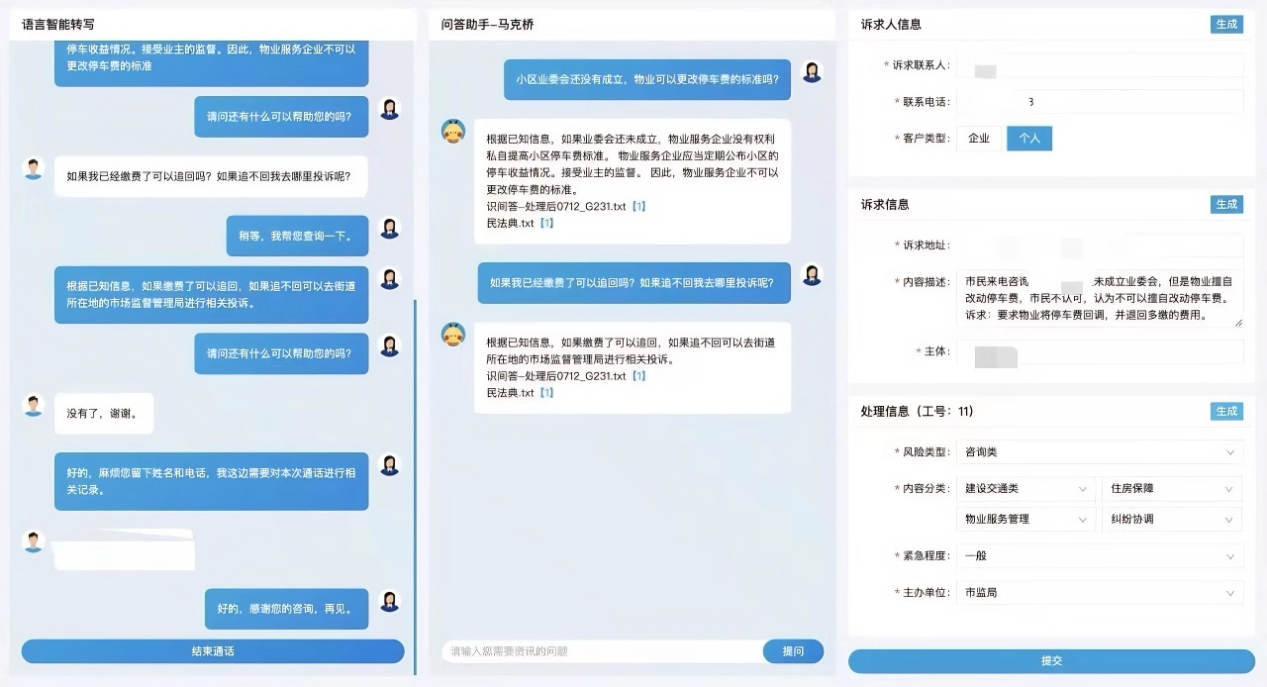Expand the 纠纷协调 dropdown

click(1172, 519)
